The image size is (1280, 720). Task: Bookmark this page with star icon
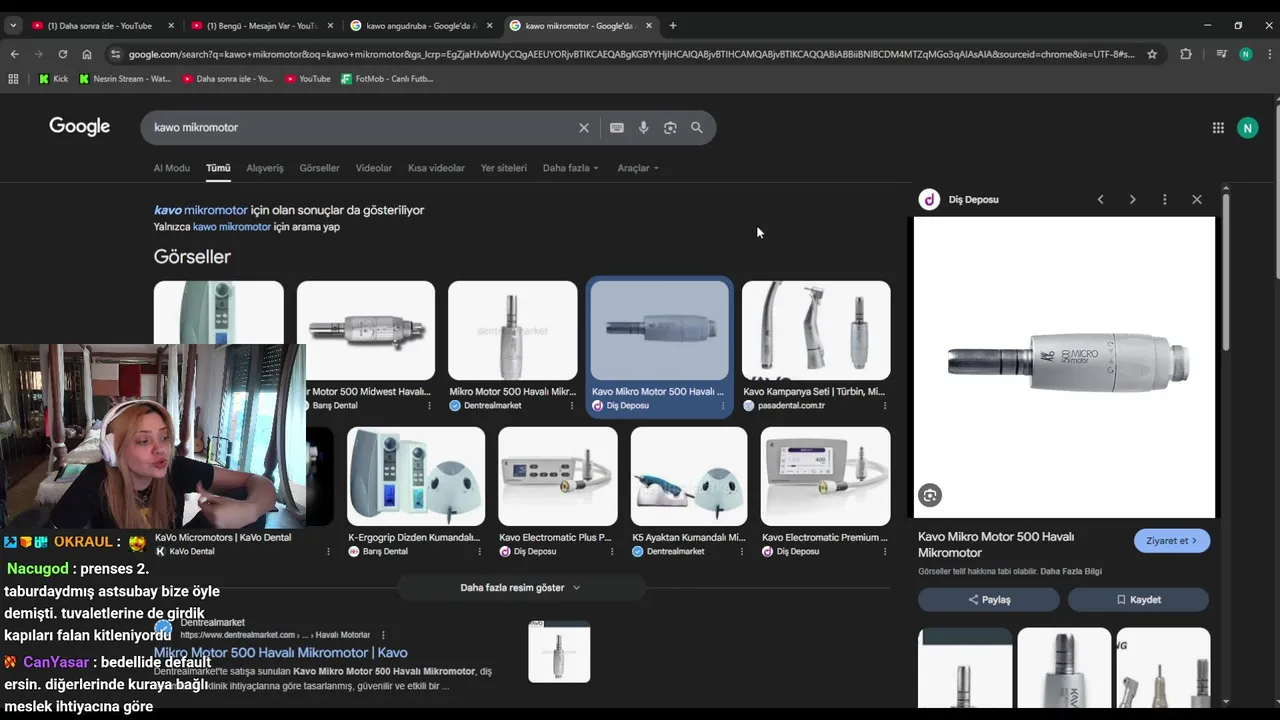coord(1152,54)
